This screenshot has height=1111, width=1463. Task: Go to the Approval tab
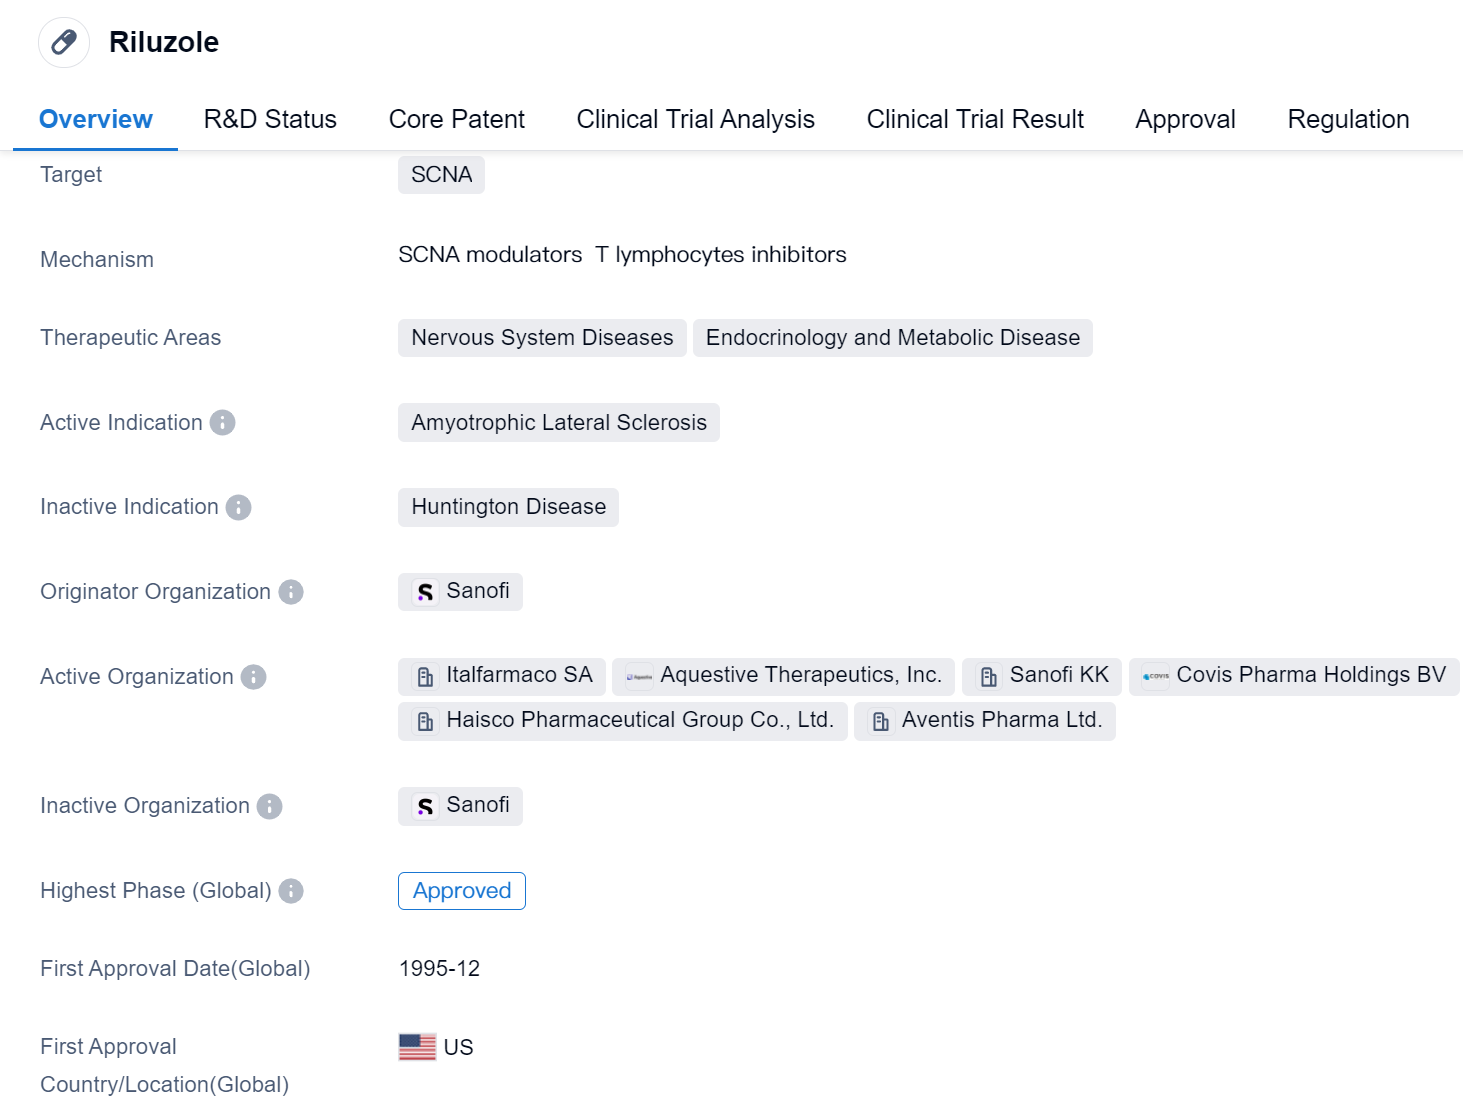click(x=1185, y=119)
